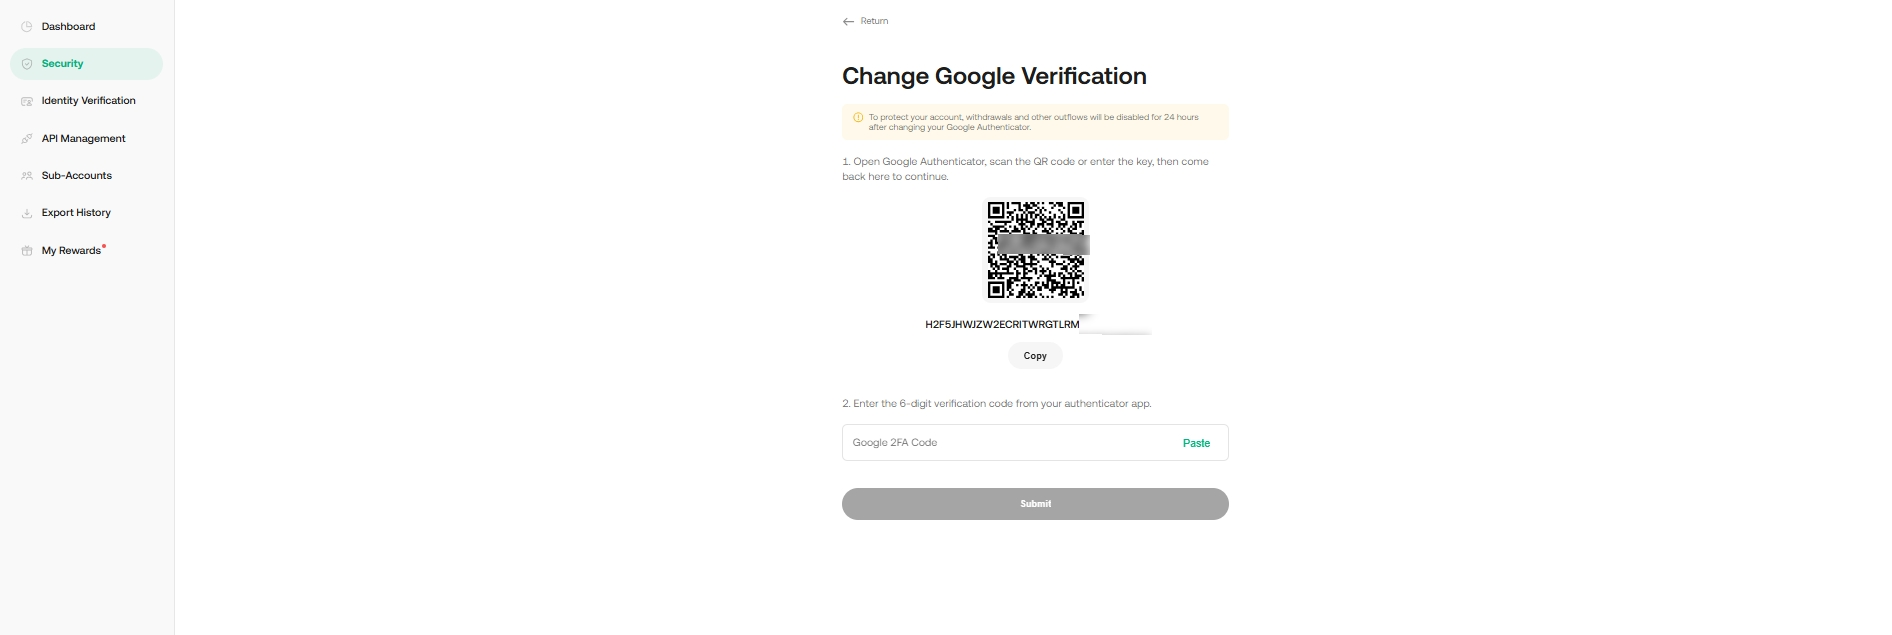Go to Identity Verification section
The width and height of the screenshot is (1892, 635).
(88, 101)
